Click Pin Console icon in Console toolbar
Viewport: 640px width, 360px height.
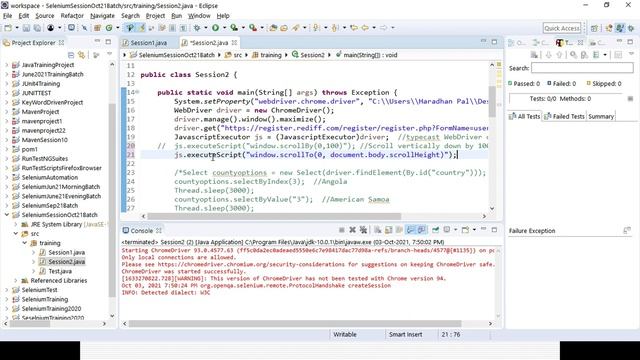point(436,230)
